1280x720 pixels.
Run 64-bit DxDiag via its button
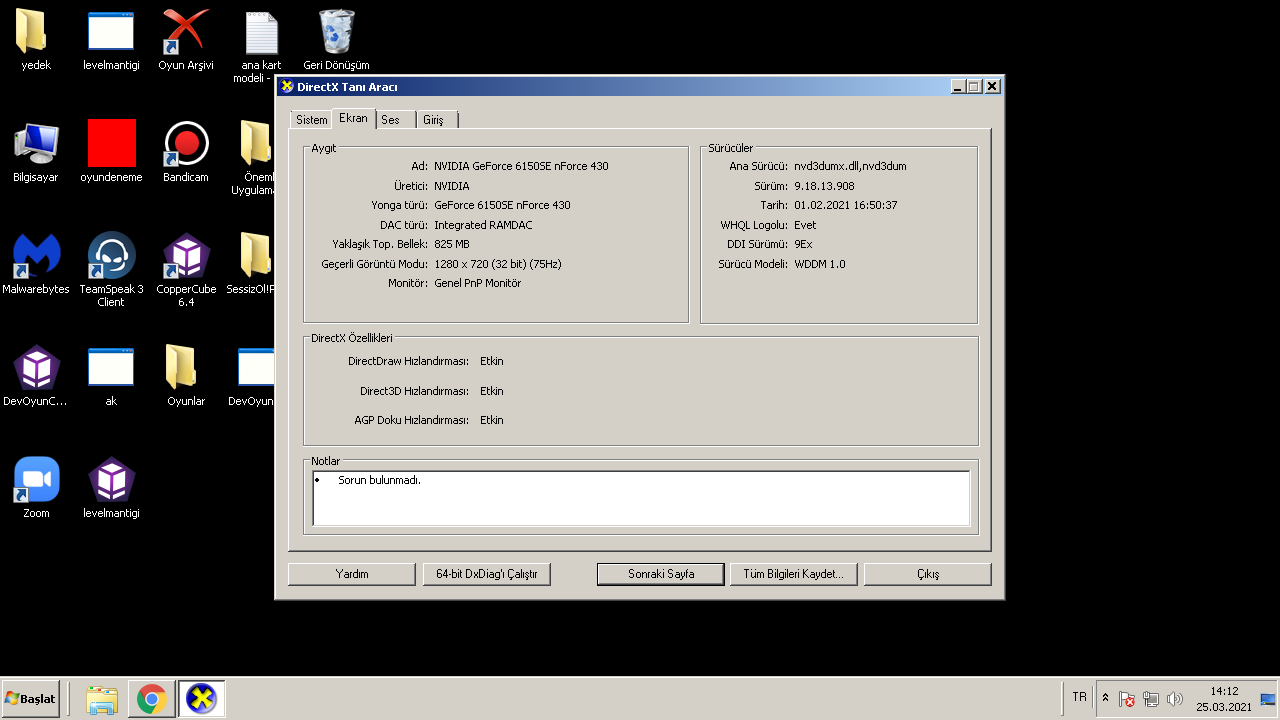tap(487, 574)
